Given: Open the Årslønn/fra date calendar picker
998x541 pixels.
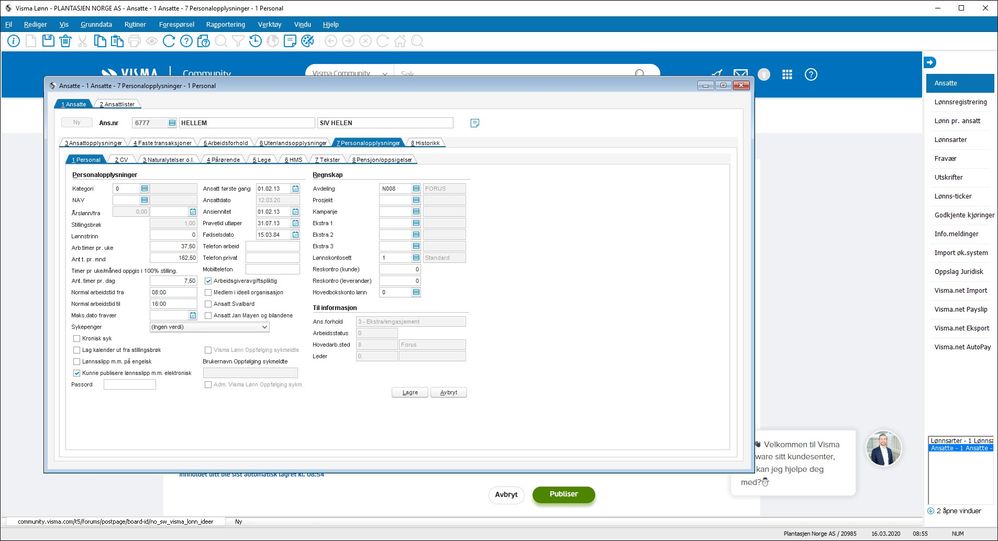Looking at the screenshot, I should (193, 211).
